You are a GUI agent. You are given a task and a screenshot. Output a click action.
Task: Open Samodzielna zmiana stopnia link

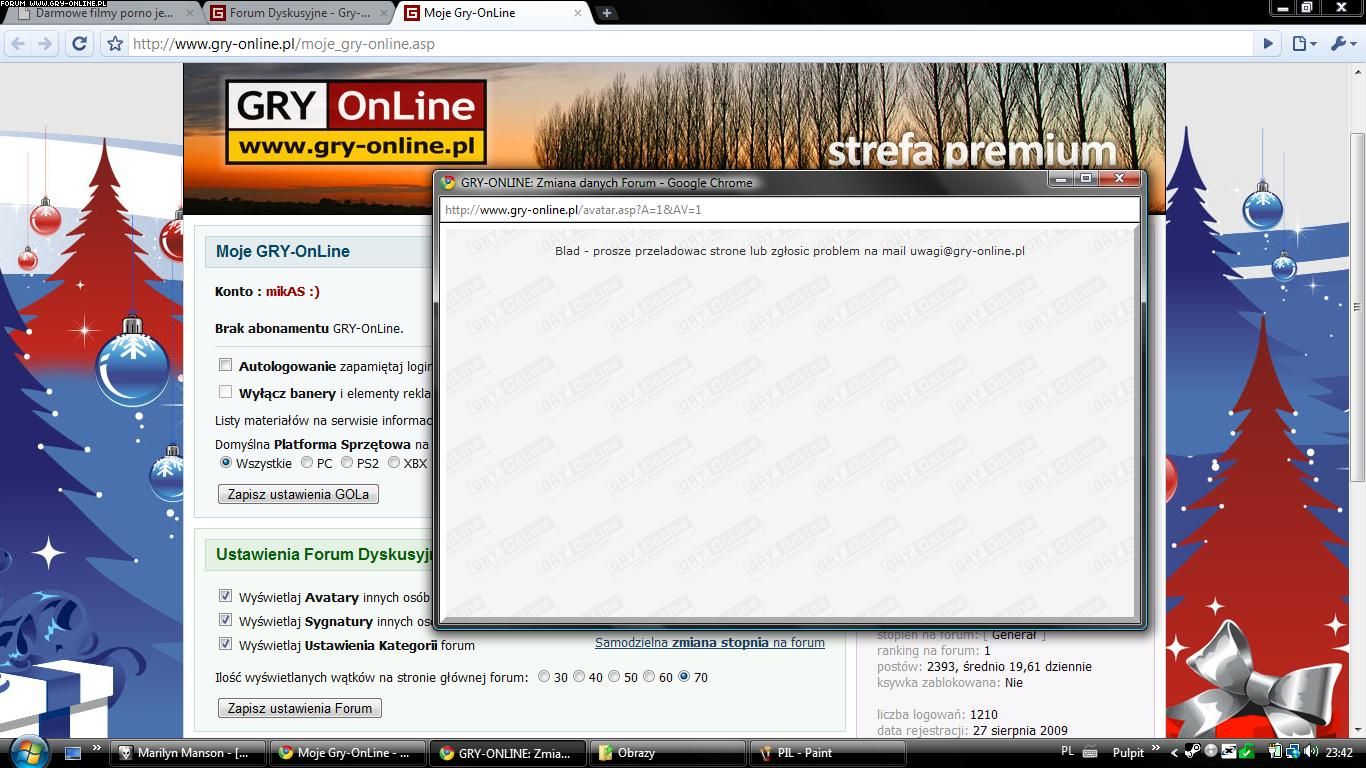709,642
